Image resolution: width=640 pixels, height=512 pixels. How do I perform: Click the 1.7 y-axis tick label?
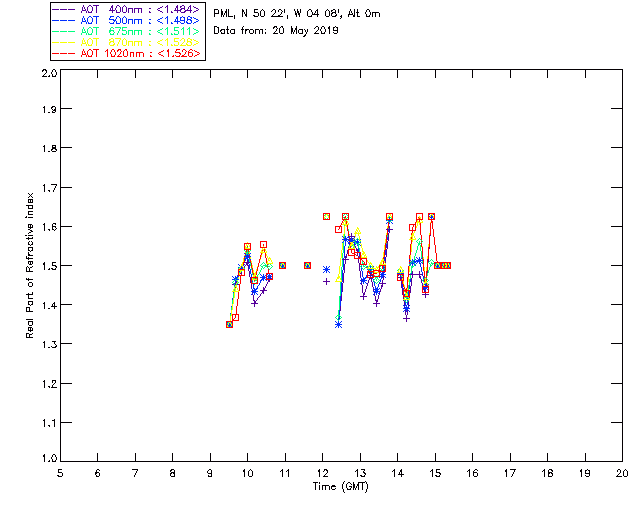coord(49,188)
